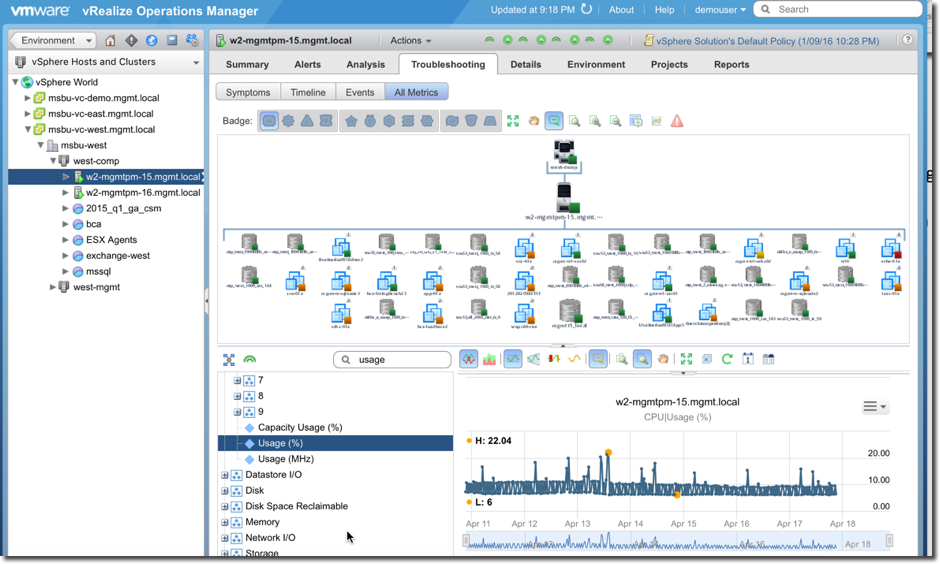The height and width of the screenshot is (564, 940).
Task: Toggle the first square badge filter
Action: tap(269, 121)
